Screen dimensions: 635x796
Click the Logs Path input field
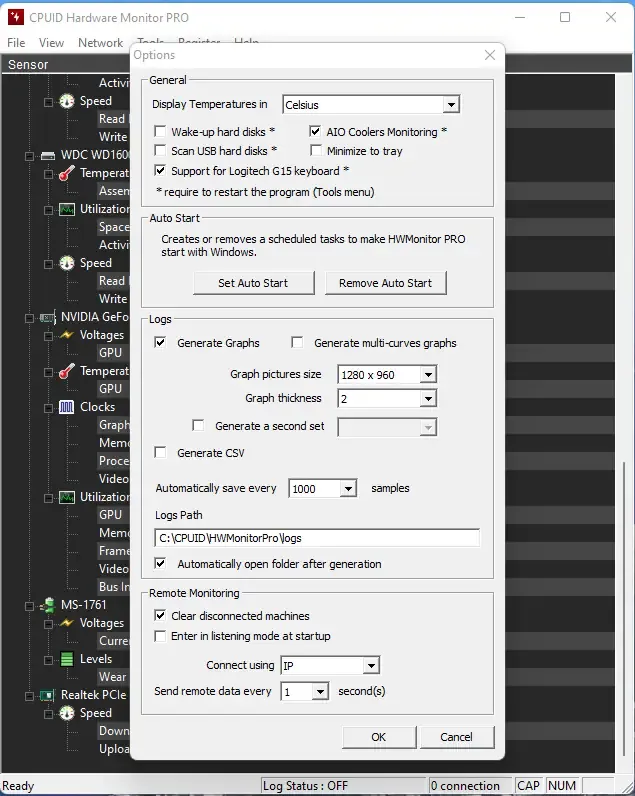coord(317,538)
